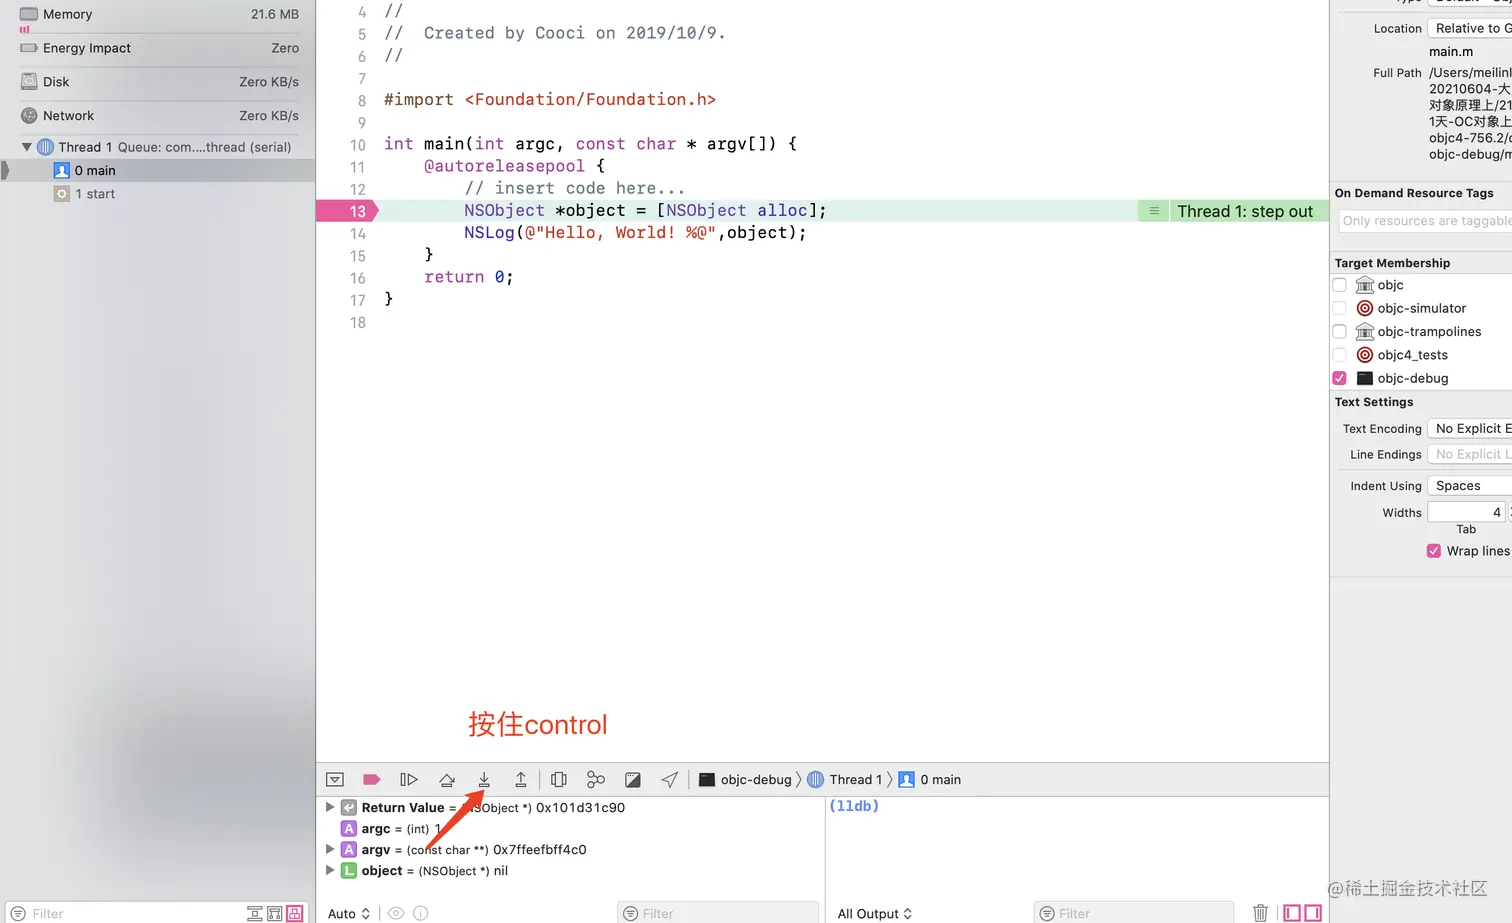This screenshot has width=1512, height=923.
Task: Select the 0 main stack frame
Action: [x=157, y=171]
